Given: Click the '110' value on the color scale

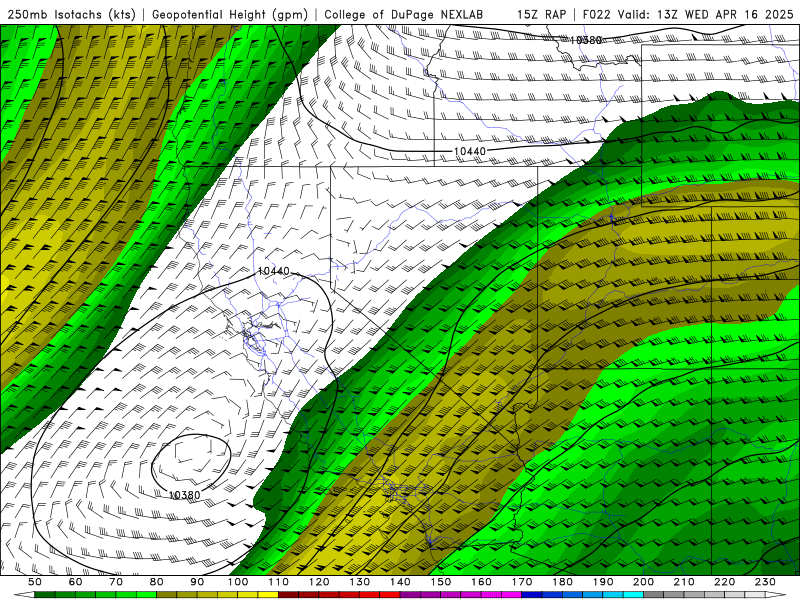Looking at the screenshot, I should (279, 582).
